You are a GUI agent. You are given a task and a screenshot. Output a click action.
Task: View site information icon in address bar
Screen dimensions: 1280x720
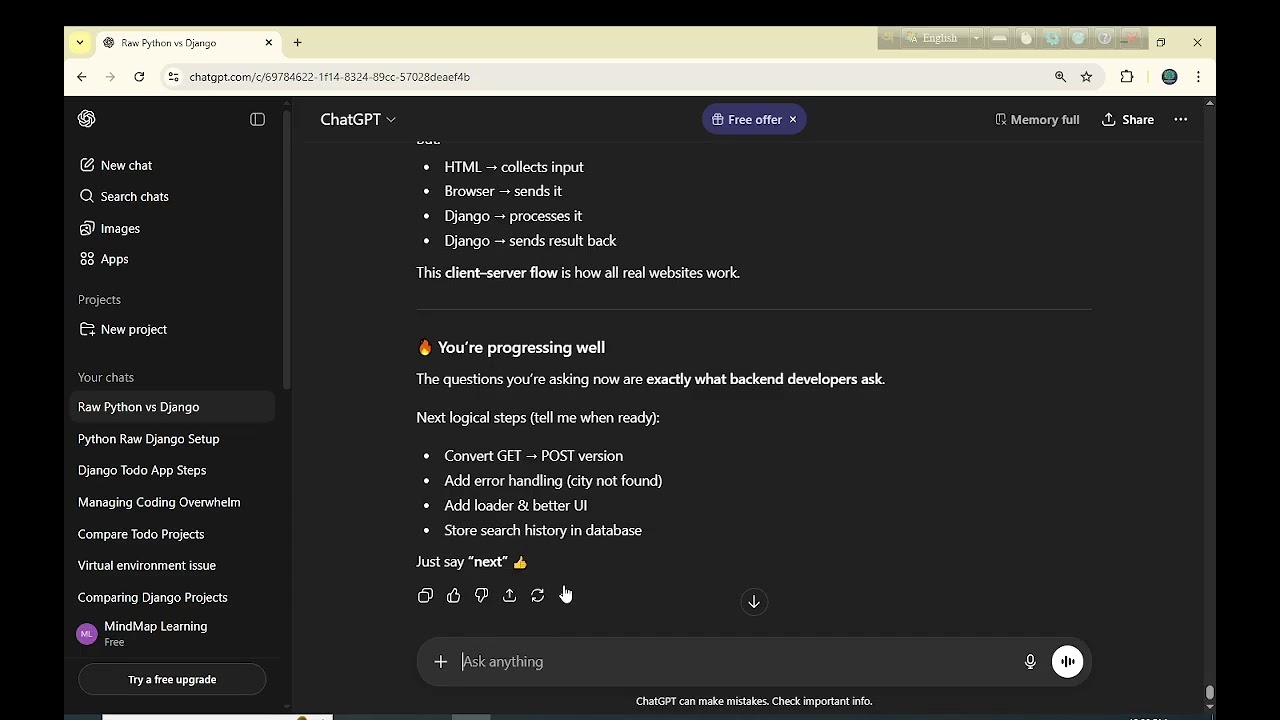pos(173,77)
